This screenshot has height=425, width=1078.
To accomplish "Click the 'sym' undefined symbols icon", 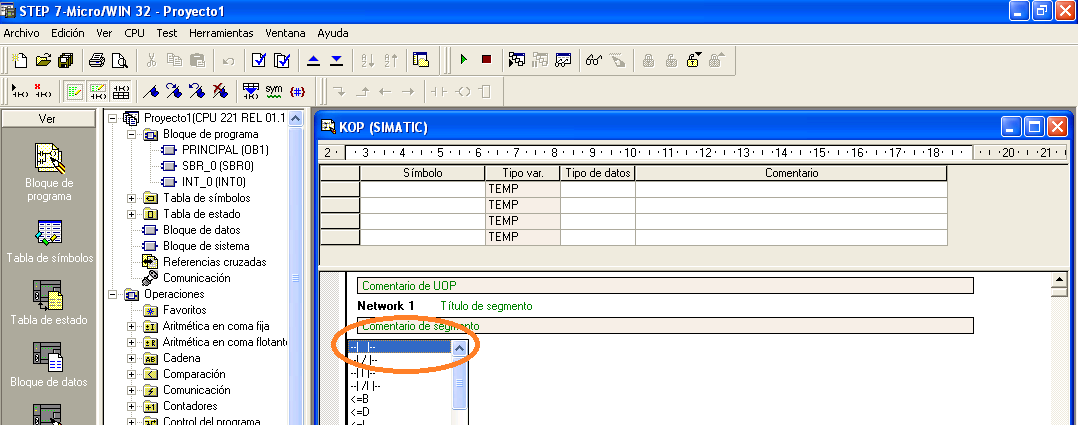I will [274, 91].
